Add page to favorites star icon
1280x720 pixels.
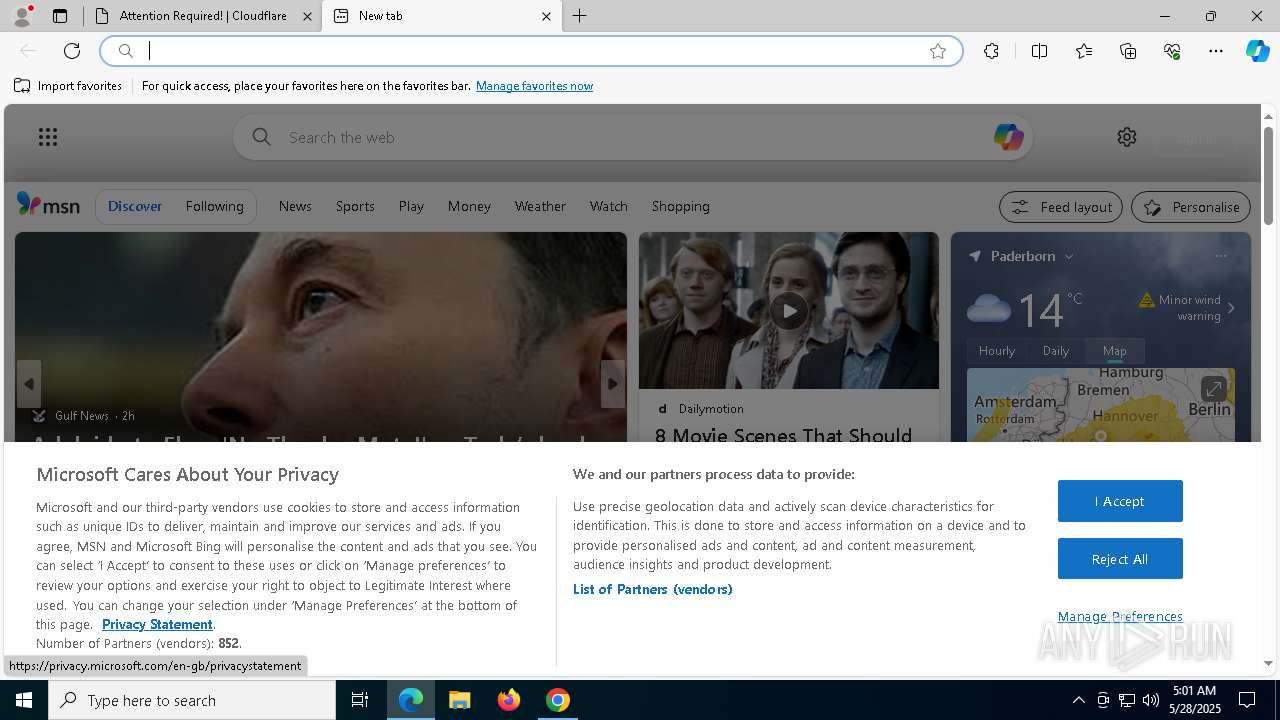coord(937,51)
